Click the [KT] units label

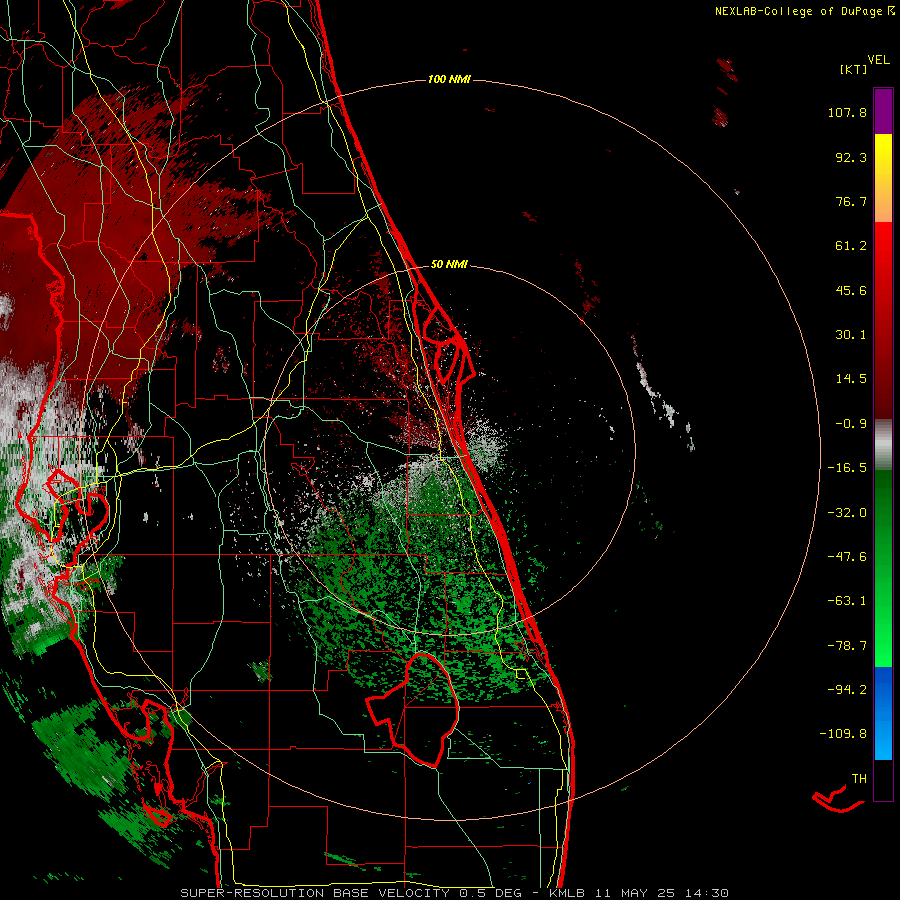(854, 69)
